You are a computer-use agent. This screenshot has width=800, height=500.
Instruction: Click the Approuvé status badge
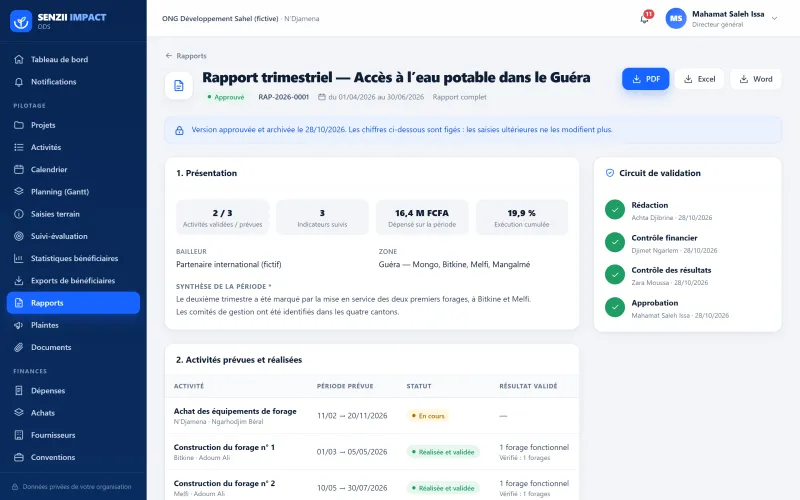pos(226,97)
